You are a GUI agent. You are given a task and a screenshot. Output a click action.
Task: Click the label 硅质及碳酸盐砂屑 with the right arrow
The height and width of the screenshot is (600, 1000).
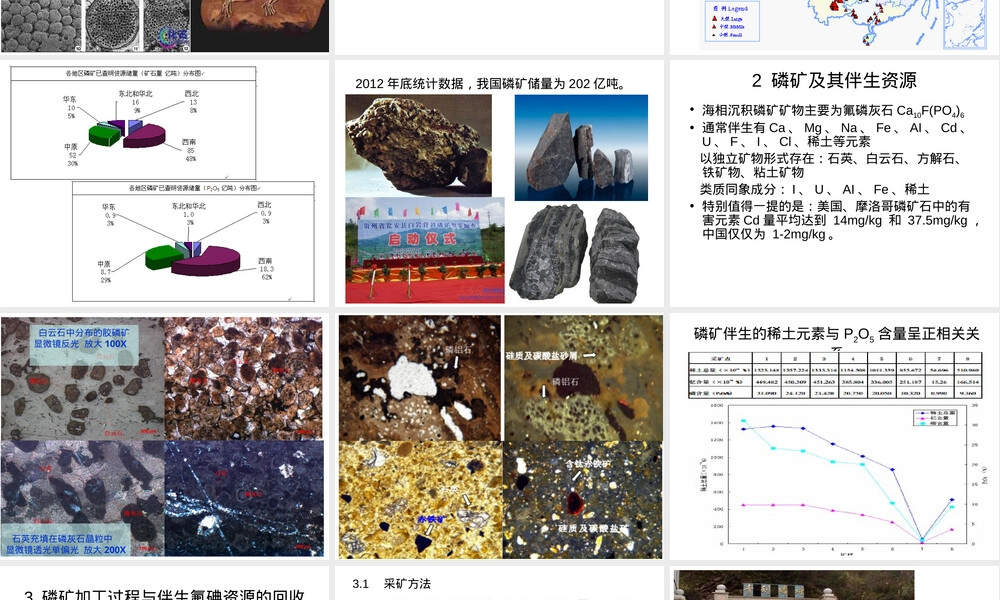551,355
